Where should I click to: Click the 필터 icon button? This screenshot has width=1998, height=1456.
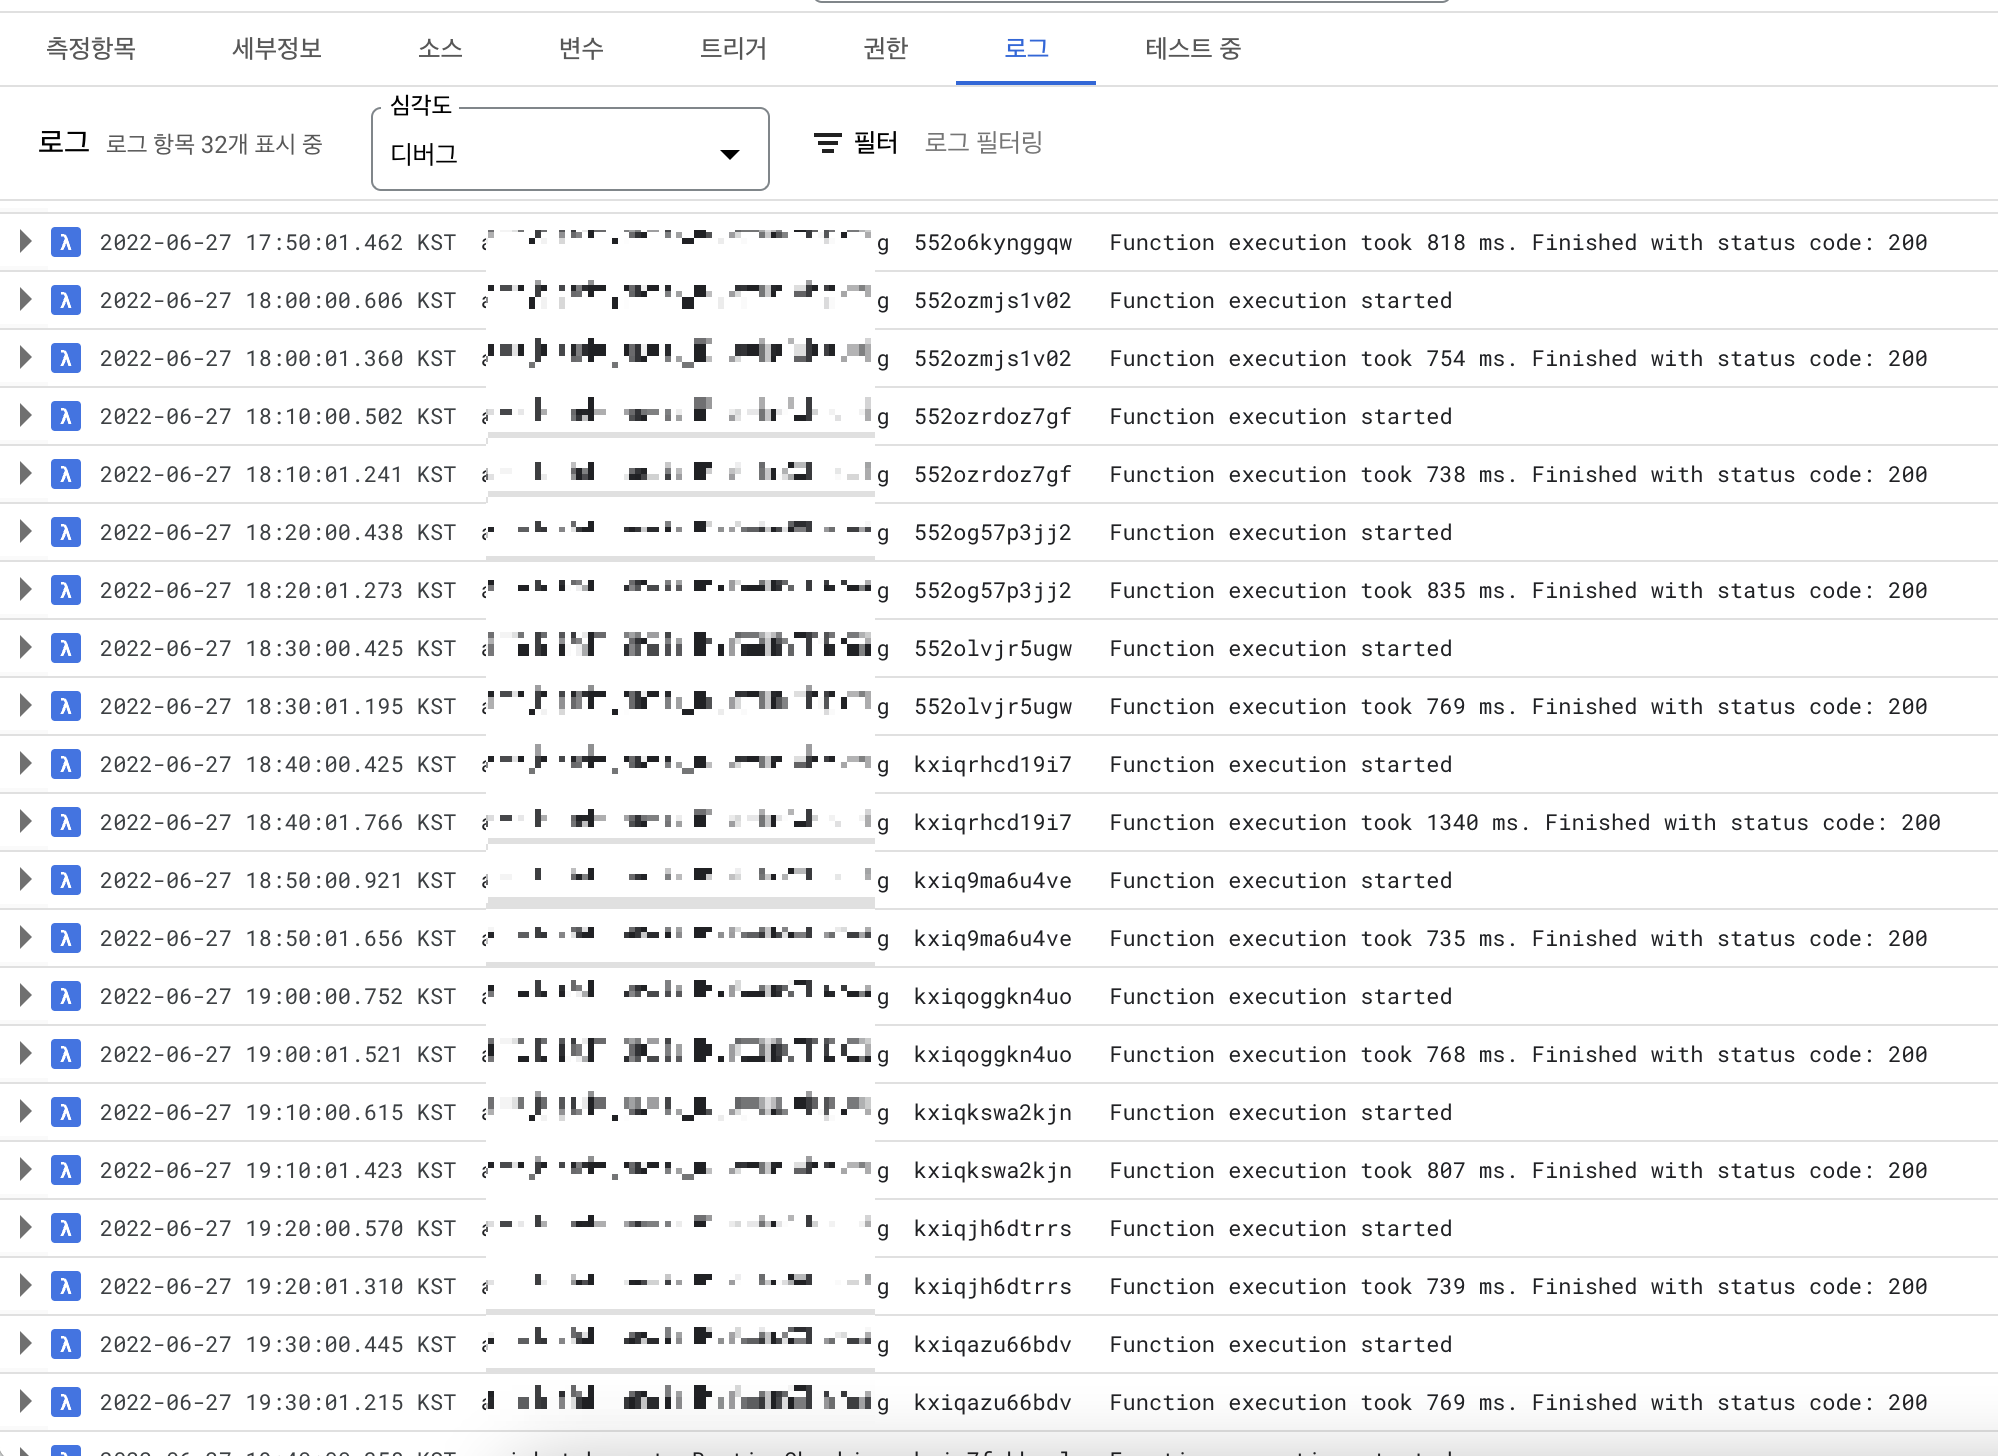click(x=827, y=143)
